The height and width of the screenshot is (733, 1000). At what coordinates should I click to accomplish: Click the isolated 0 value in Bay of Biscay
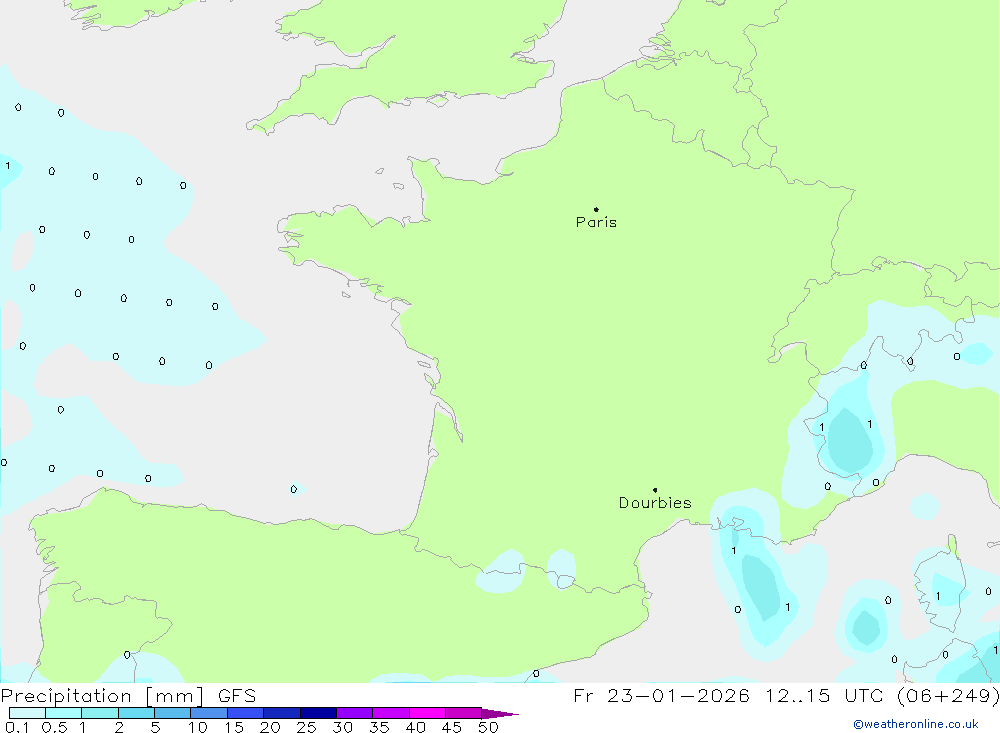pyautogui.click(x=293, y=489)
